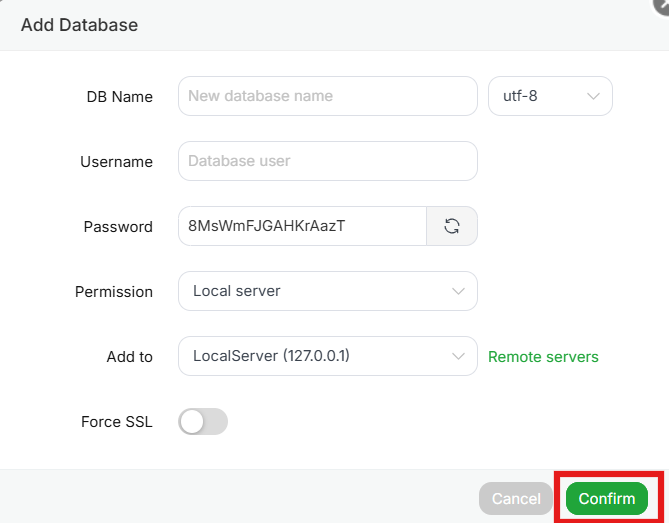Click the Username label
The height and width of the screenshot is (523, 669).
(116, 162)
